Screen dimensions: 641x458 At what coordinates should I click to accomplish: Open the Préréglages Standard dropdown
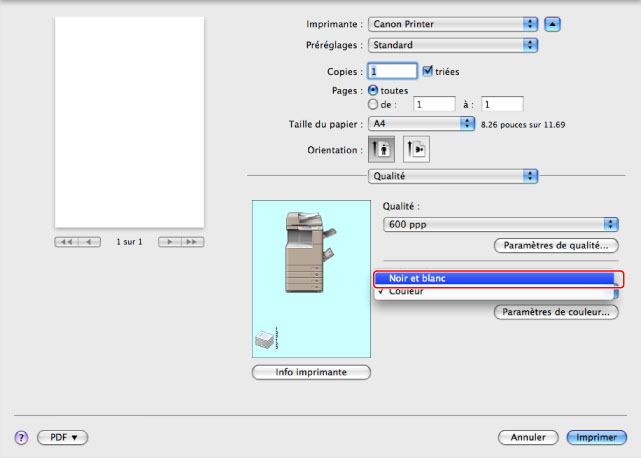[x=452, y=45]
